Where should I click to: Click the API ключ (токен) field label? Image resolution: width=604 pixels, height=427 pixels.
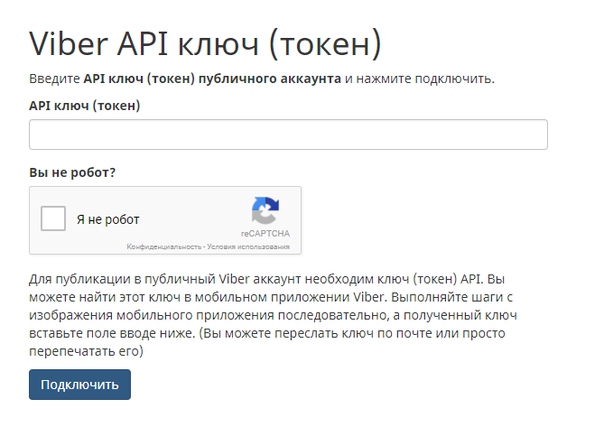click(85, 105)
